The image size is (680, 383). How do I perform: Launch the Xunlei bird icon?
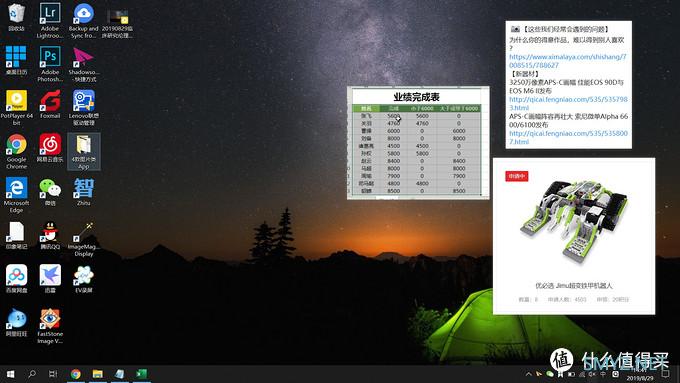tap(50, 278)
